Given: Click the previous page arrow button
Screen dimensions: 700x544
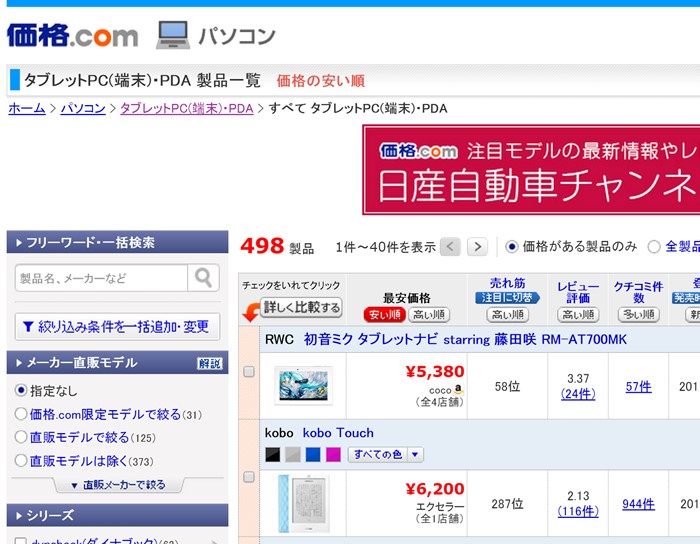Looking at the screenshot, I should (x=450, y=246).
